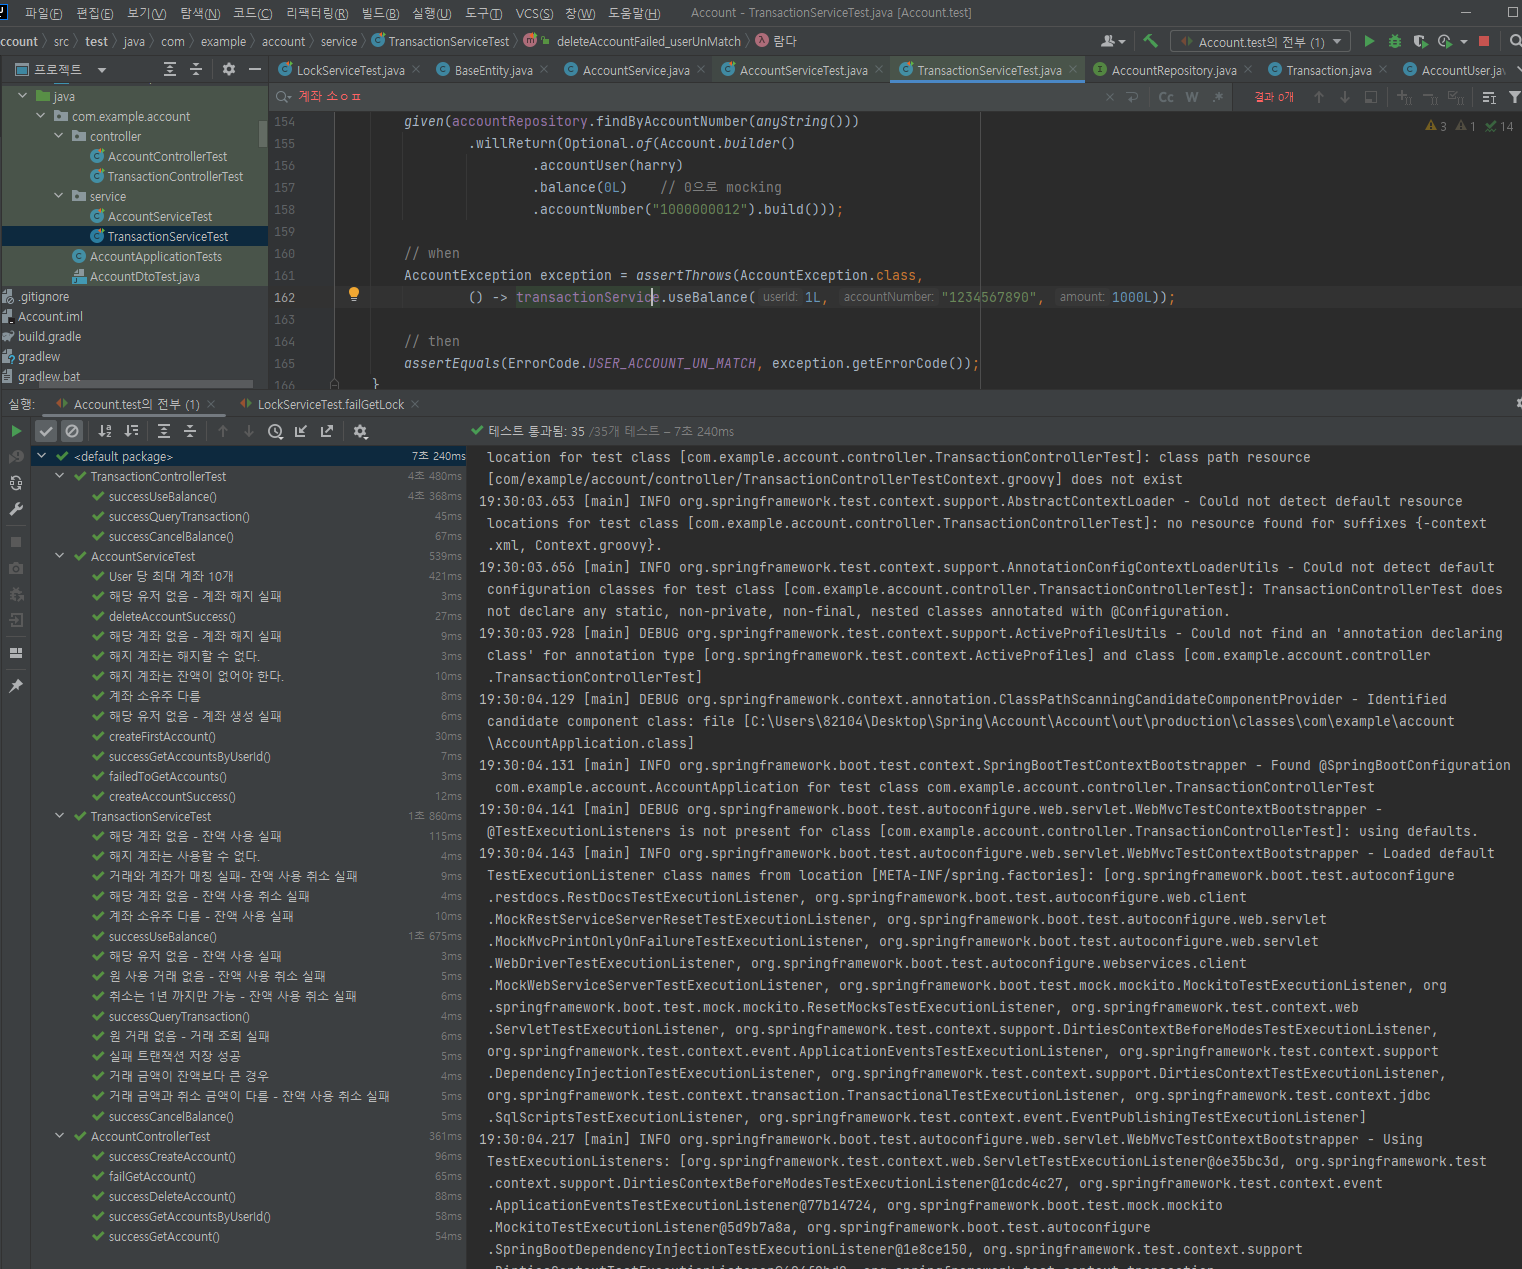
Task: Rerun tests in the Run tool window
Action: coord(16,431)
